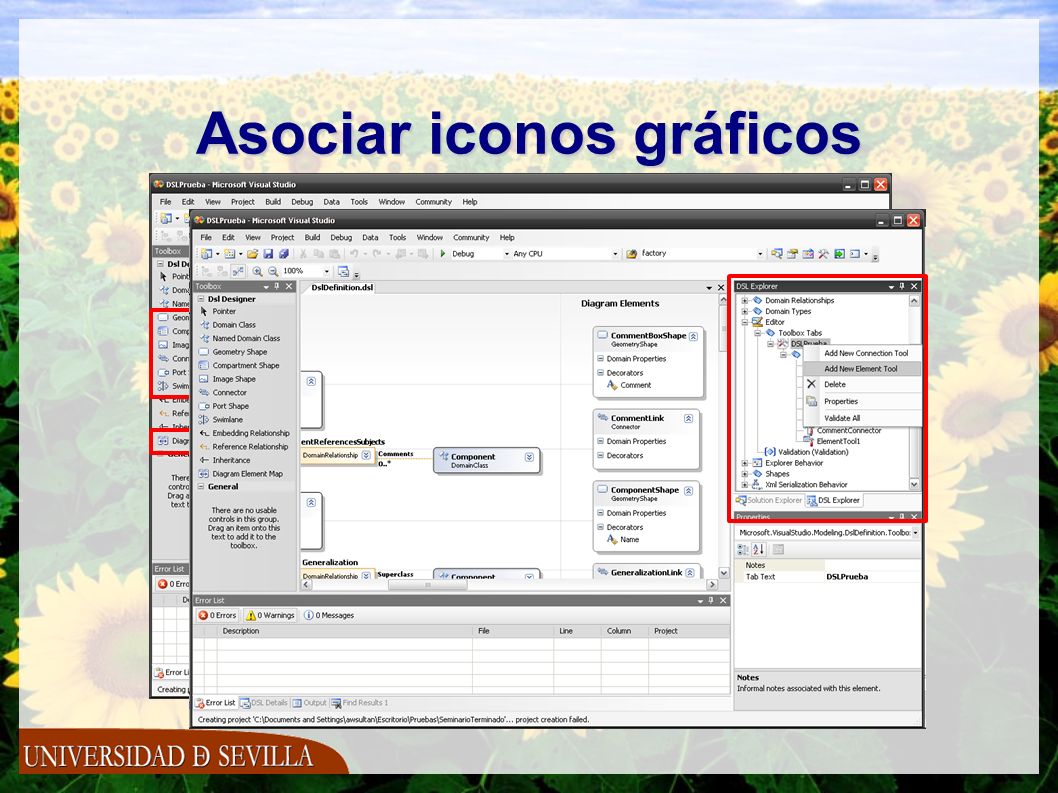Screen dimensions: 1058x793
Task: Click the Tab Text value DSLPrueba
Action: 847,576
